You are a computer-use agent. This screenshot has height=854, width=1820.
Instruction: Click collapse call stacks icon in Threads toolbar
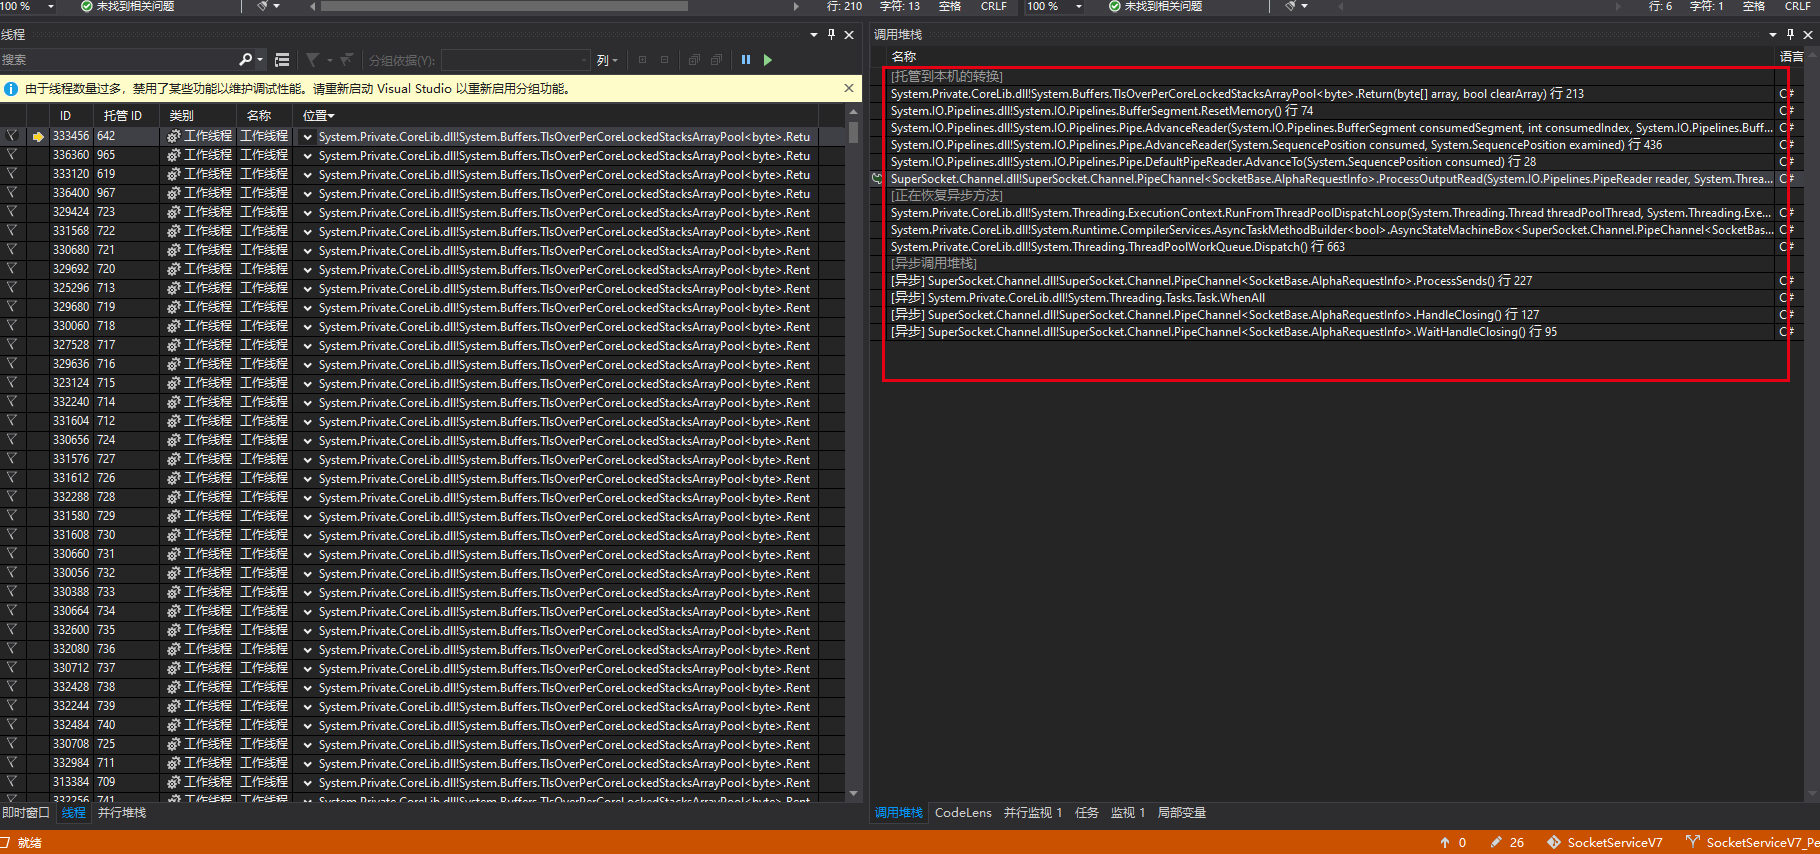(x=716, y=60)
